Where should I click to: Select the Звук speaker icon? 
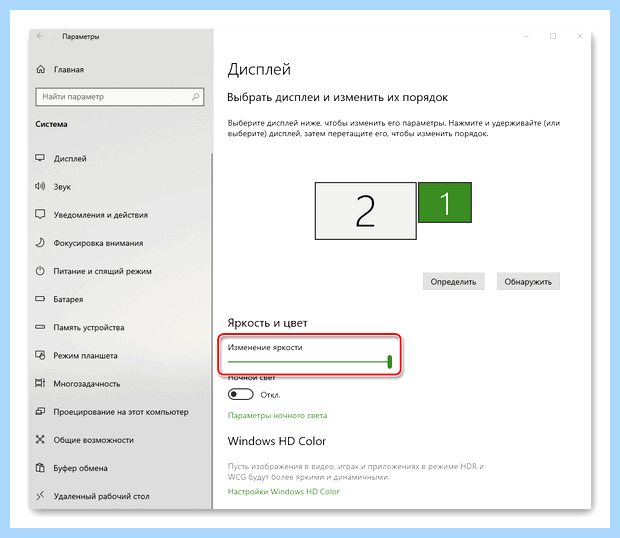(x=40, y=186)
